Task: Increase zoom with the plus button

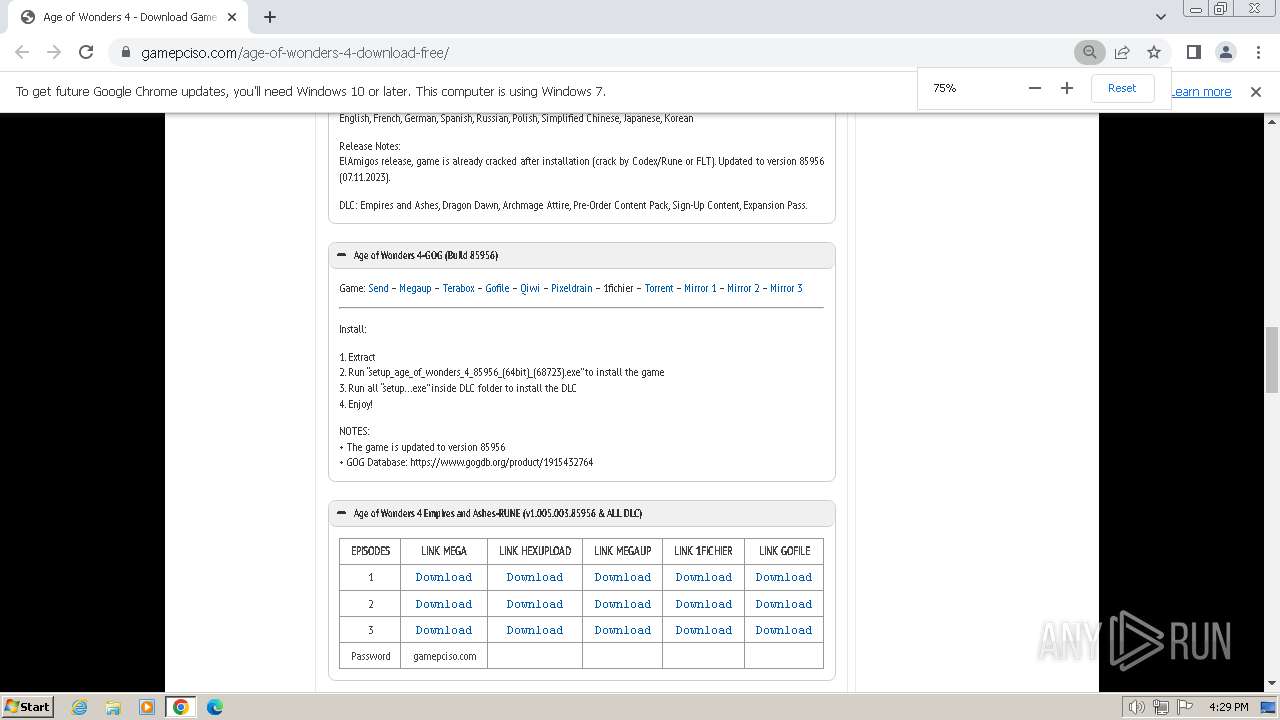Action: point(1067,88)
